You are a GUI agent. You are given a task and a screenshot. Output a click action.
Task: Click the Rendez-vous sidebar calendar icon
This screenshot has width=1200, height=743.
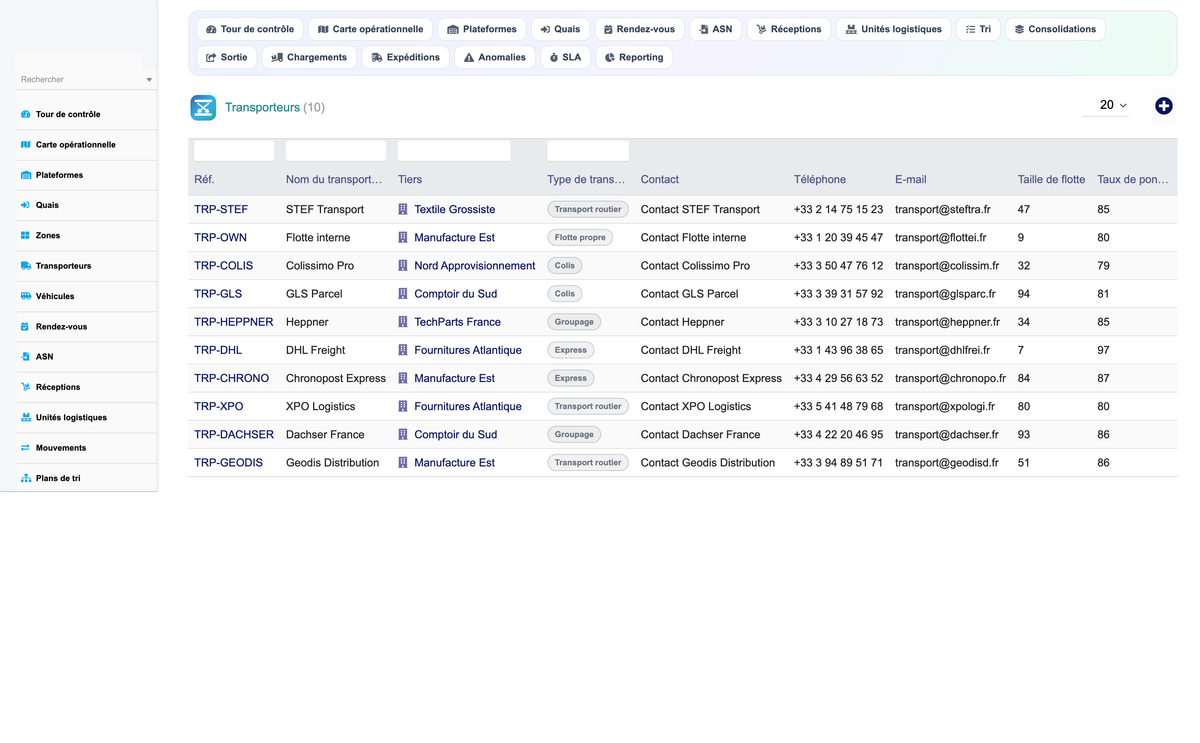26,327
